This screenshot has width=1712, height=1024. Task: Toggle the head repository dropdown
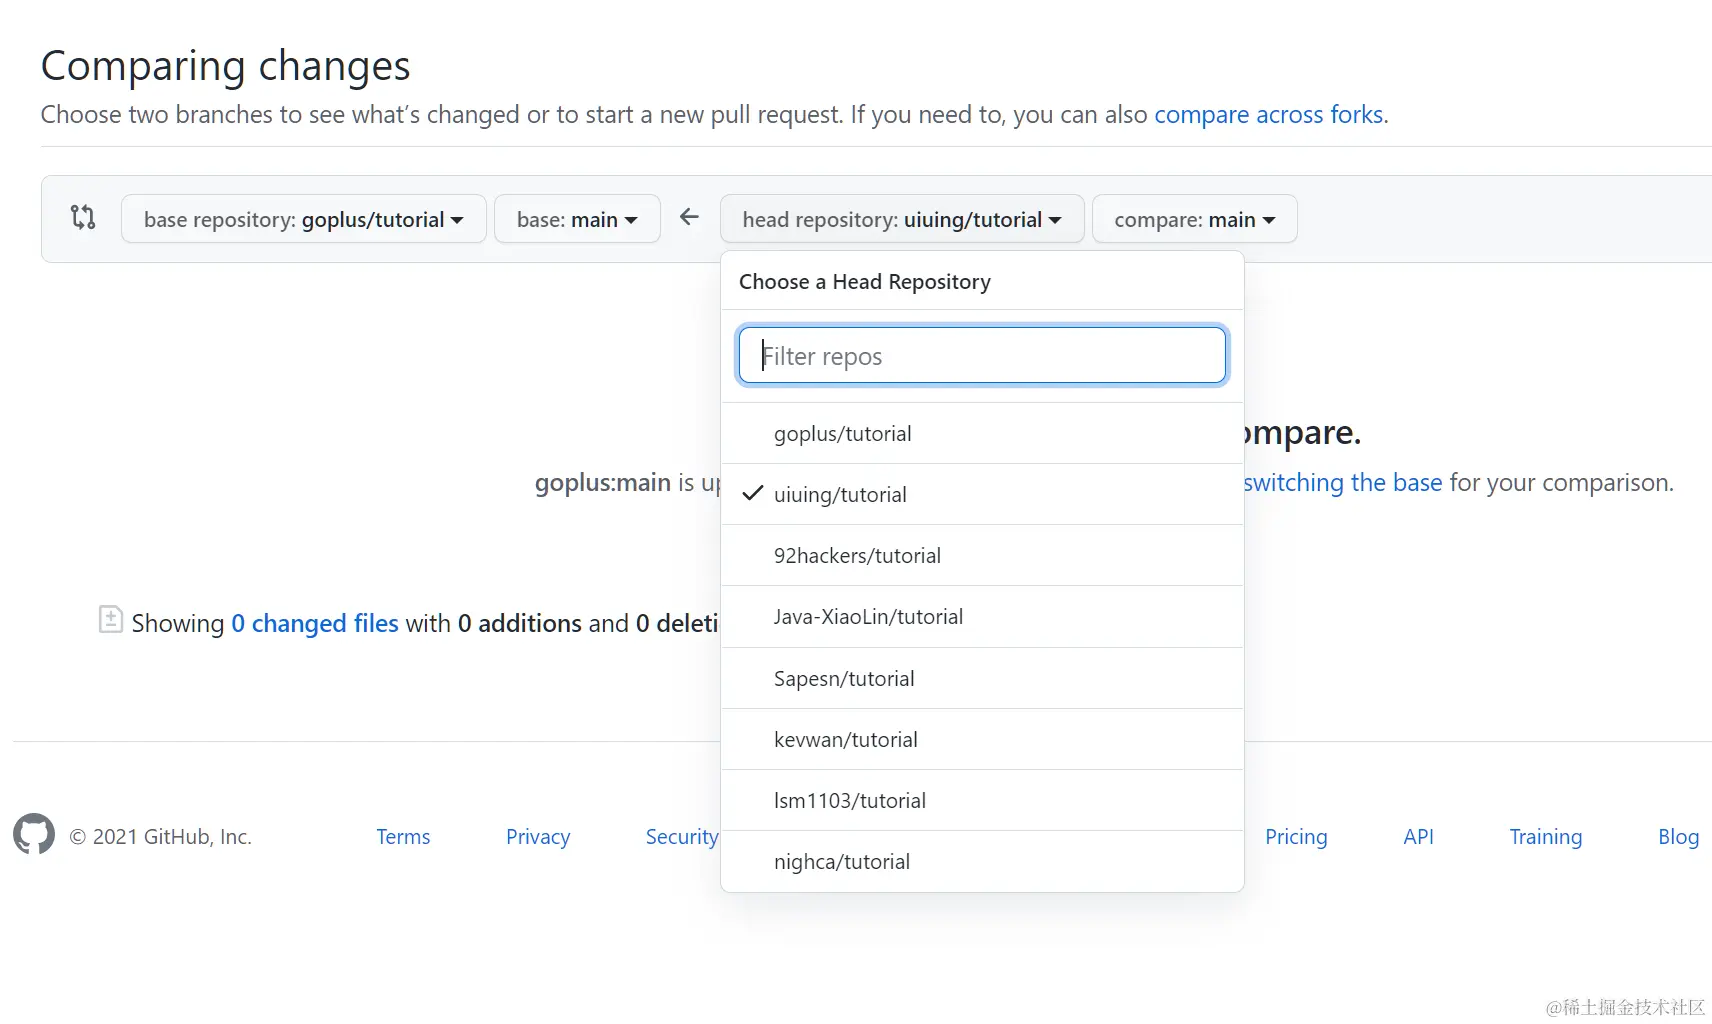tap(901, 219)
